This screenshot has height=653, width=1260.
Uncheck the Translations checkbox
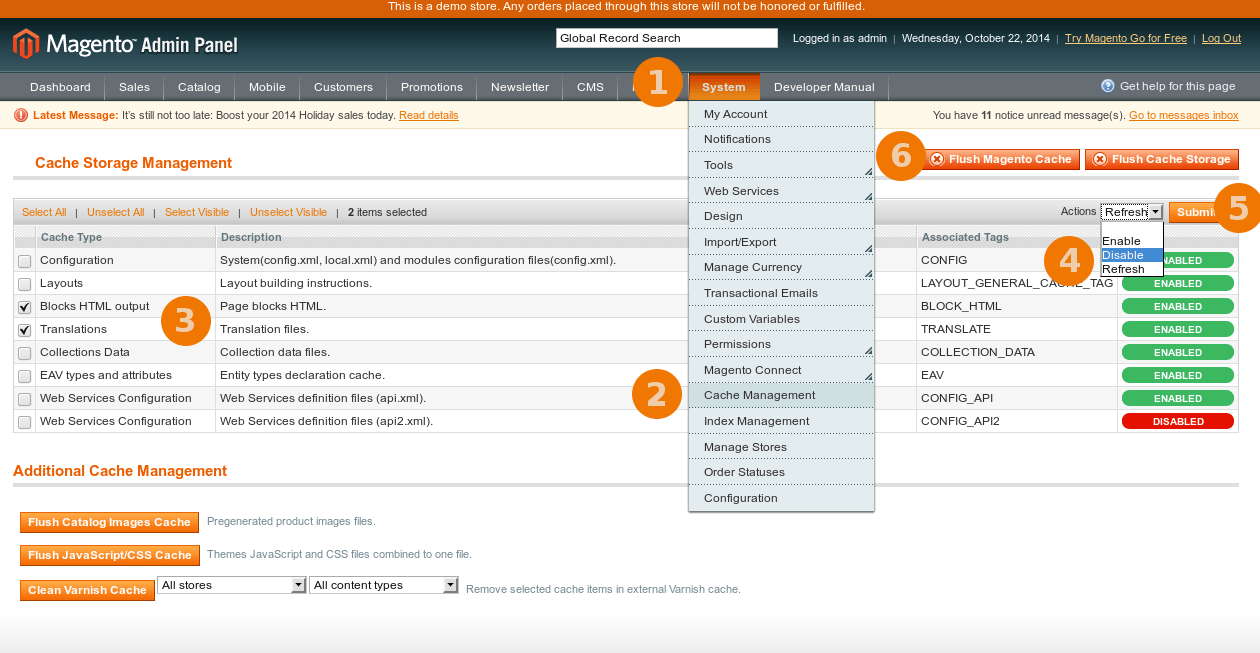coord(24,330)
